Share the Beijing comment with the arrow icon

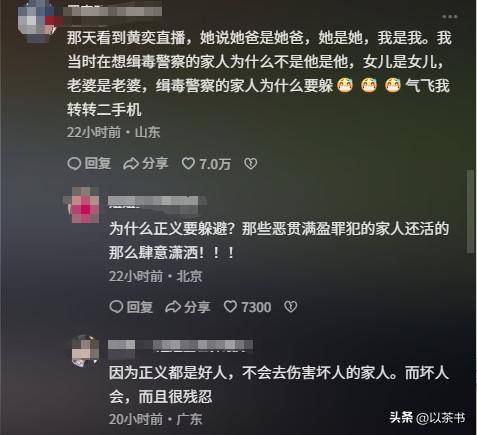click(173, 307)
